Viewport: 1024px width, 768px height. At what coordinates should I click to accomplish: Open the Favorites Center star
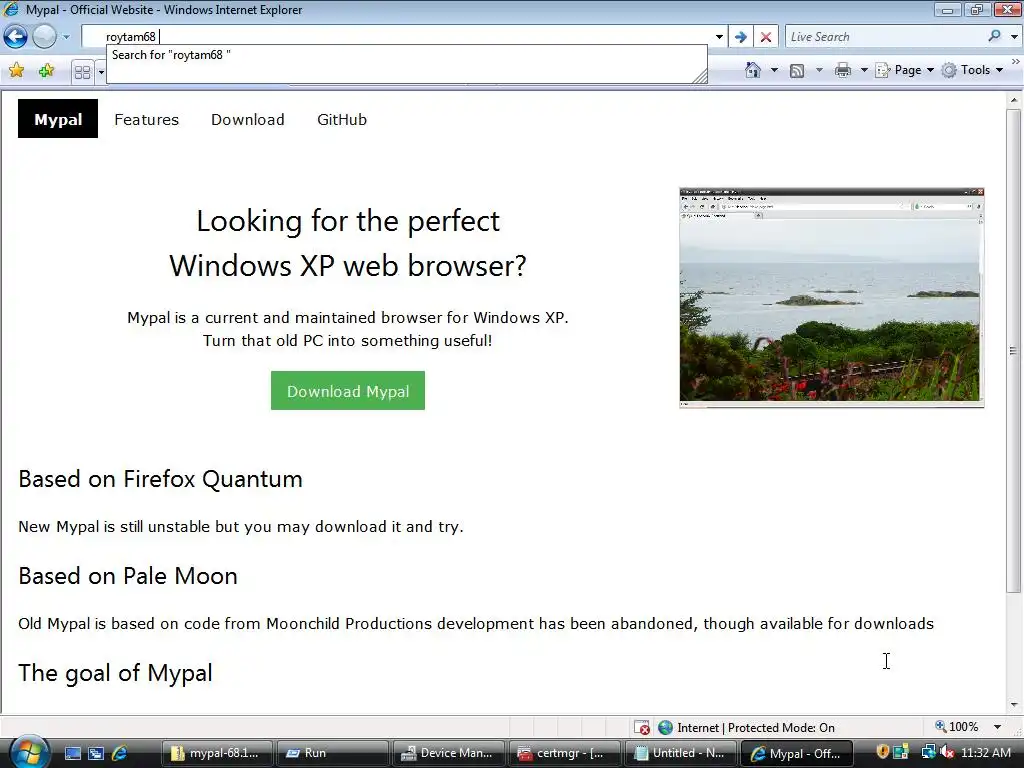[x=16, y=70]
